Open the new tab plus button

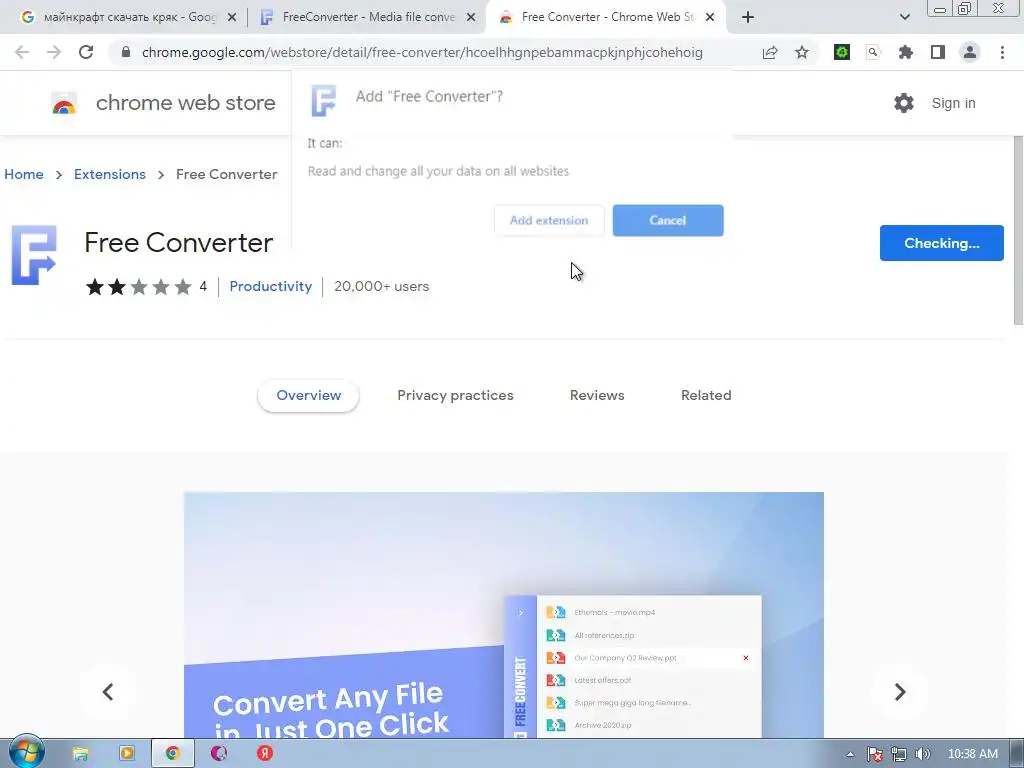[x=748, y=17]
